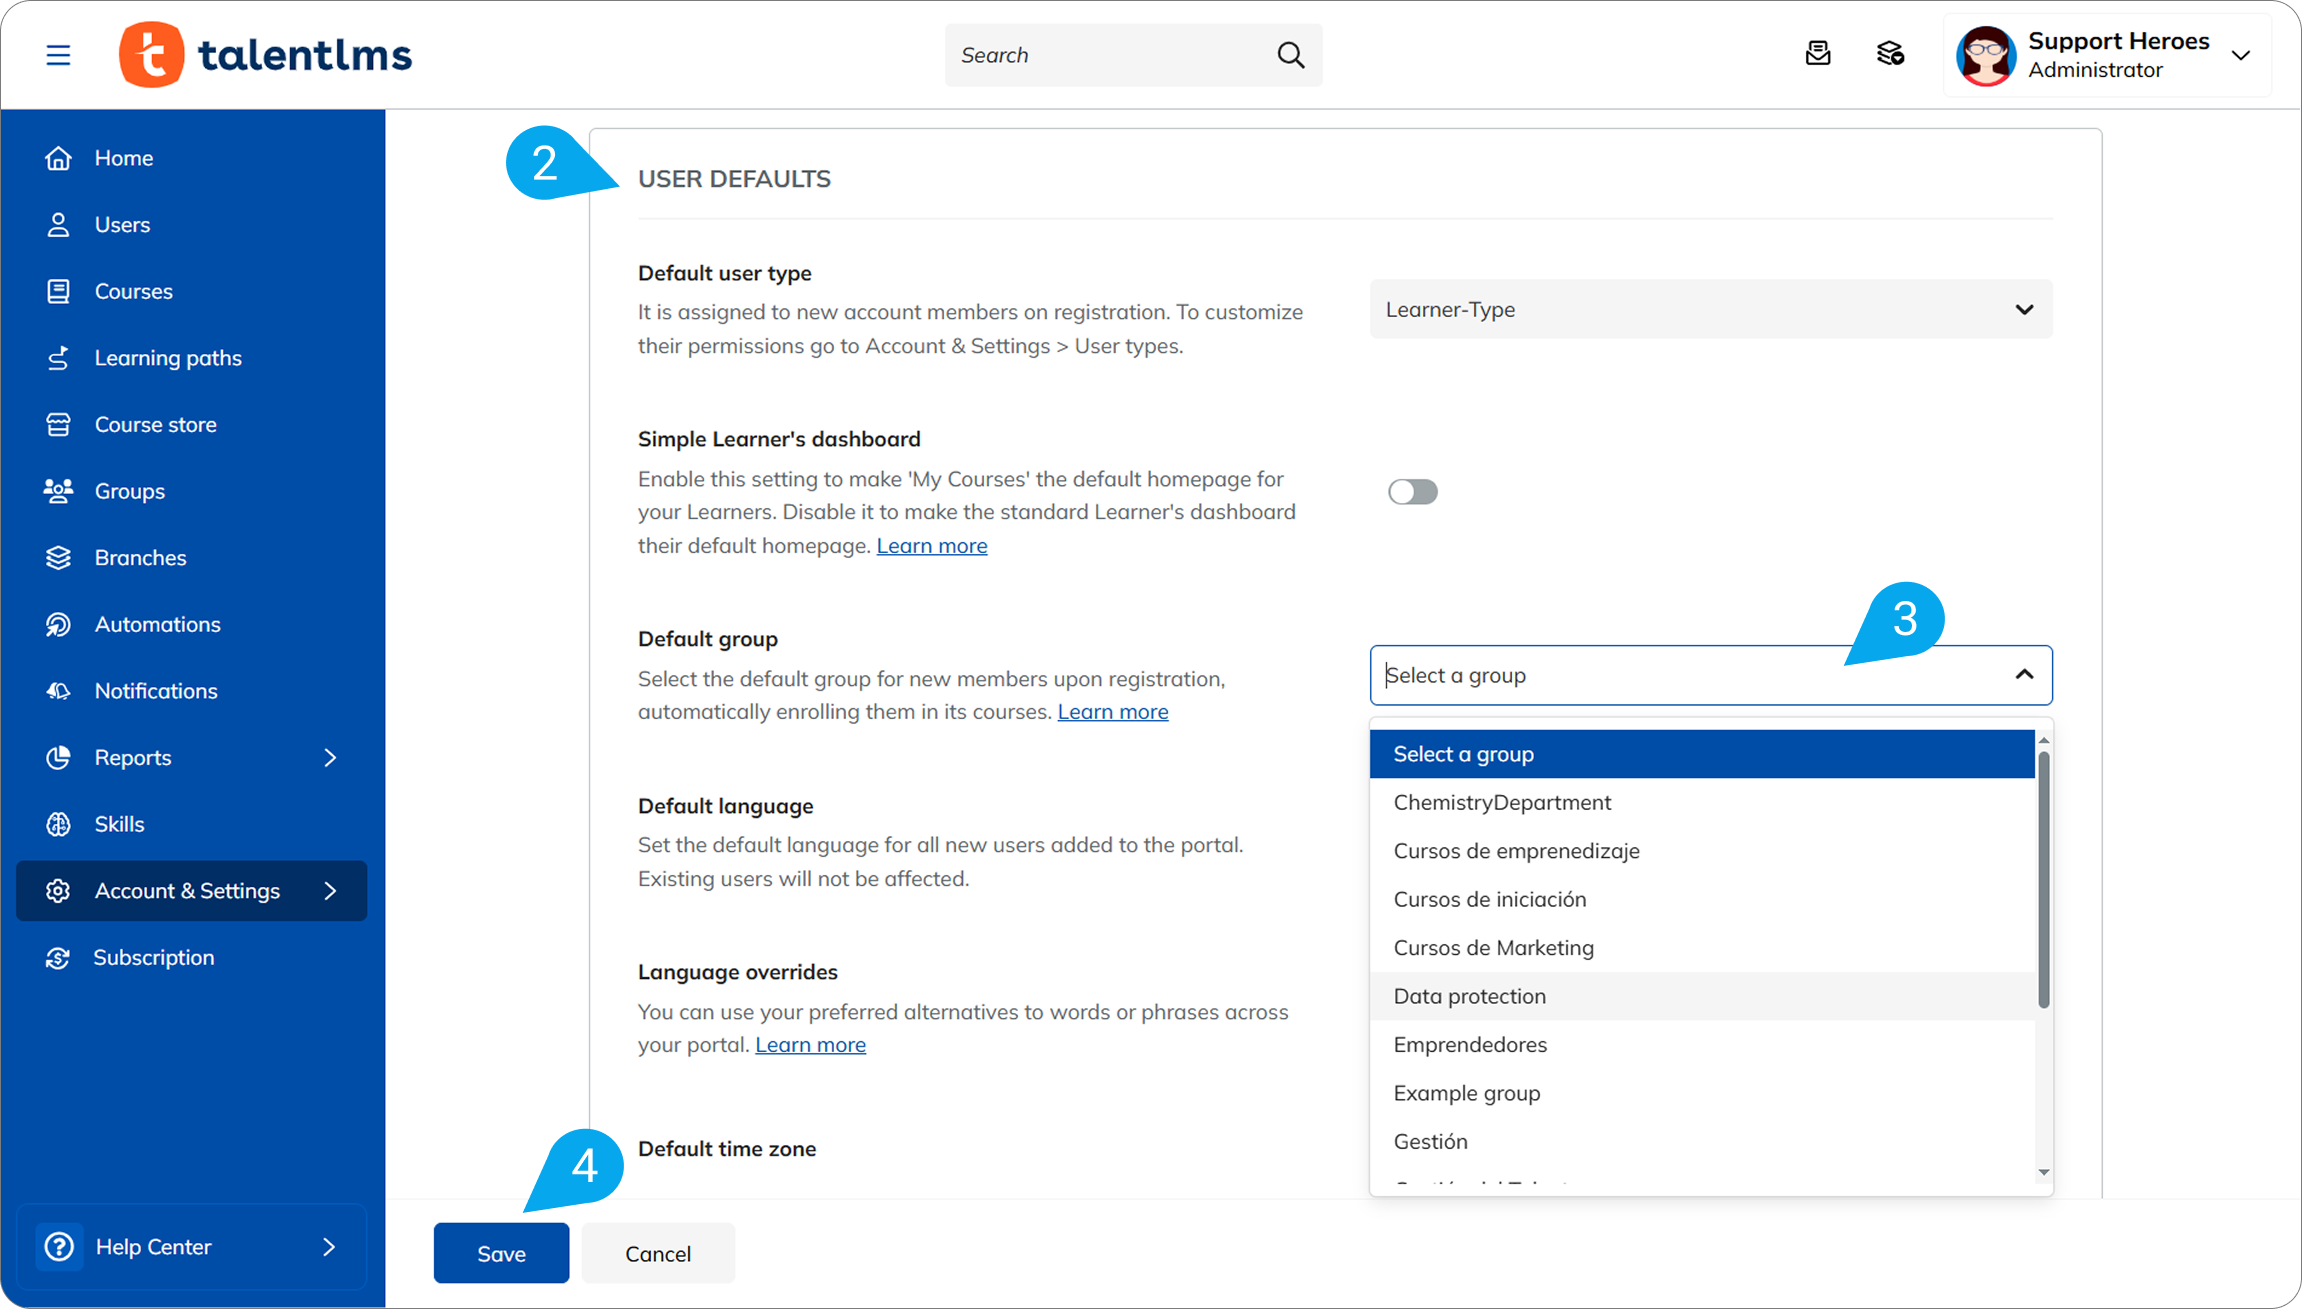2302x1309 pixels.
Task: Collapse the Default group dropdown
Action: (2023, 675)
